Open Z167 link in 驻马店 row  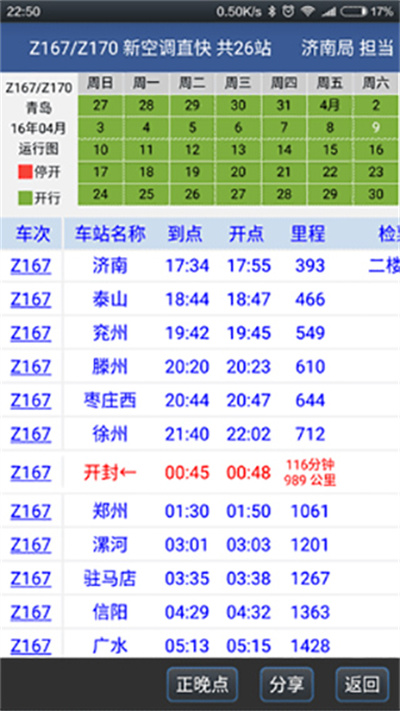point(31,579)
